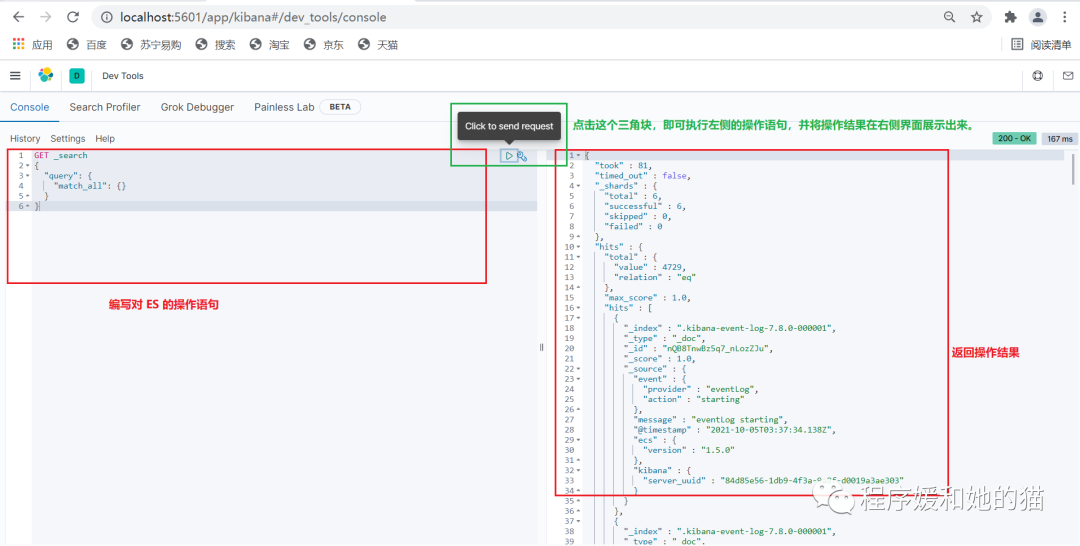This screenshot has height=546, width=1080.
Task: Click the "@timestamp" value line
Action: pyautogui.click(x=735, y=430)
